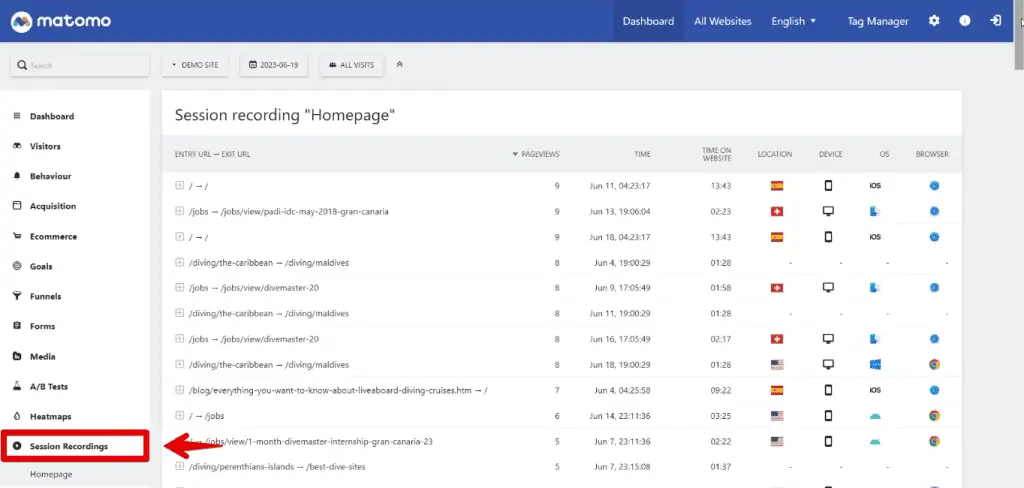
Task: Open the English language dropdown
Action: coord(793,21)
